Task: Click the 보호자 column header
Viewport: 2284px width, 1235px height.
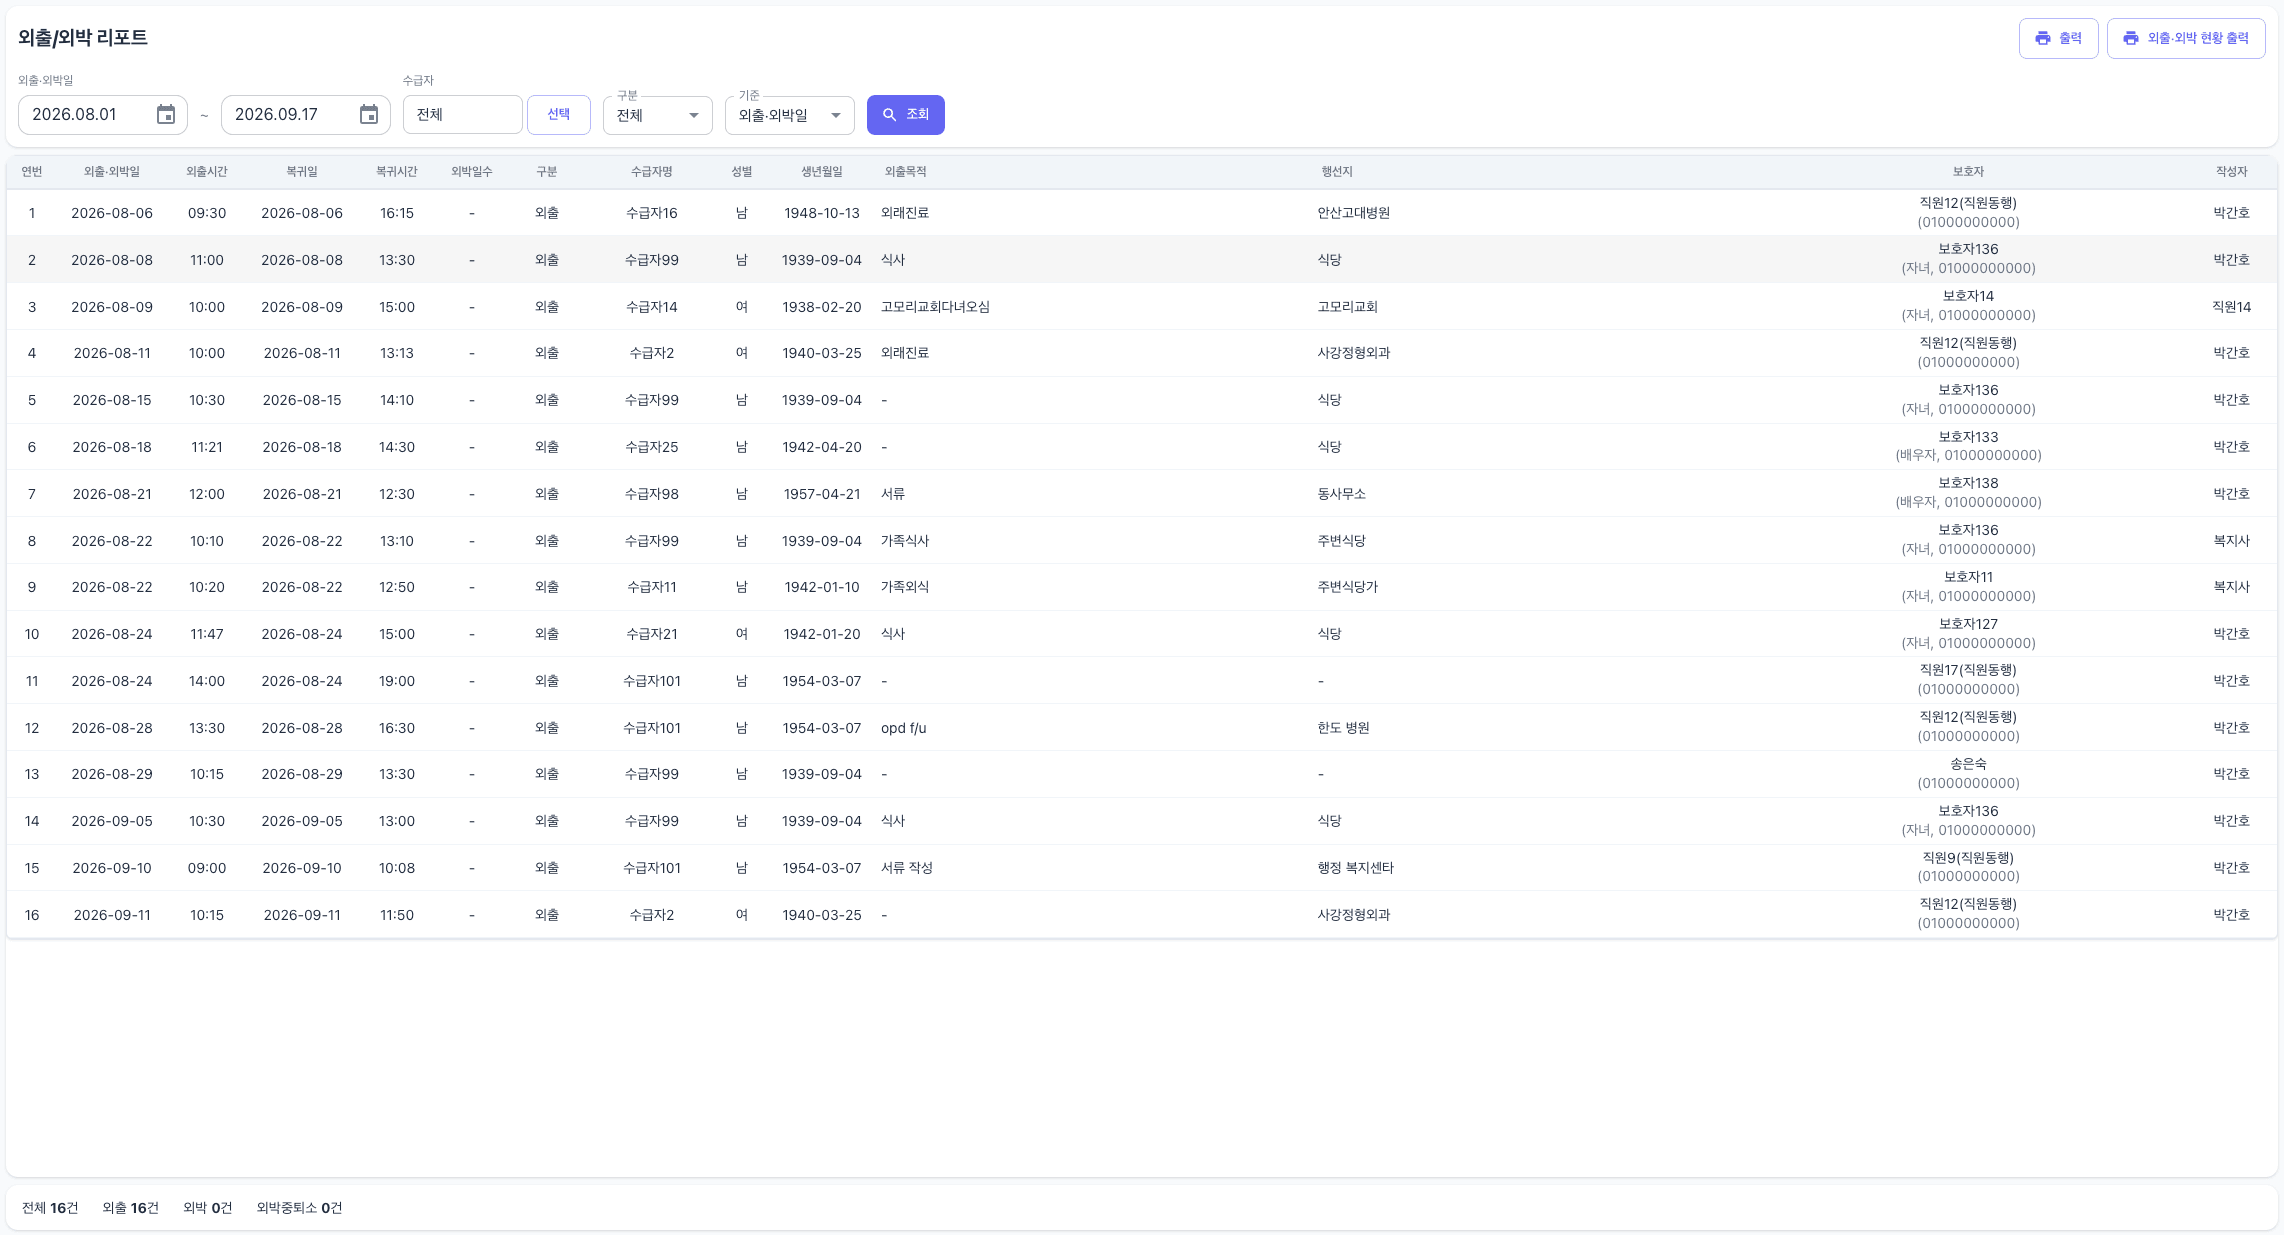Action: [1968, 172]
